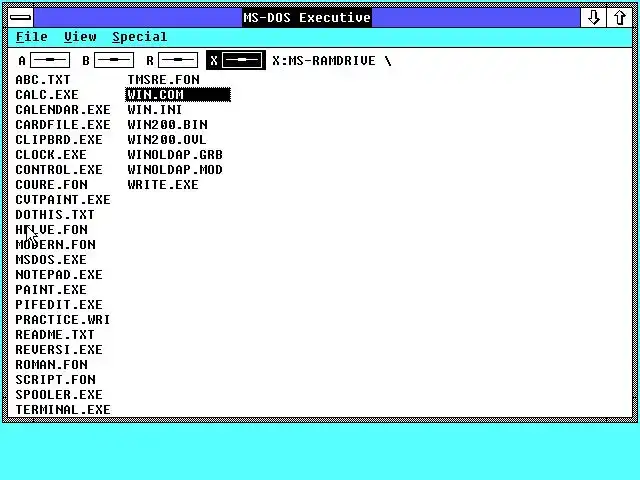Select ROMAN.FON font file

click(51, 364)
